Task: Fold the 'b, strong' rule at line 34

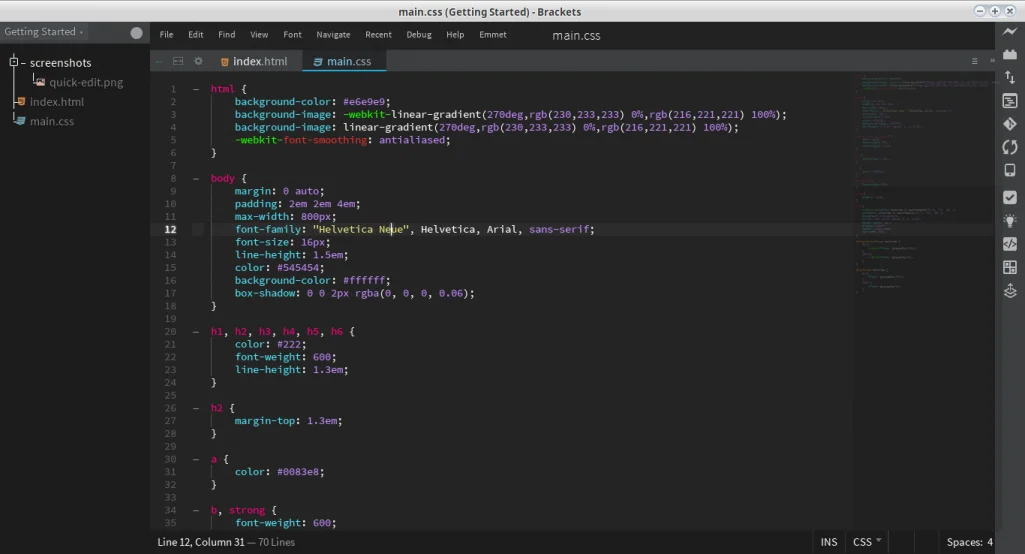Action: click(195, 510)
